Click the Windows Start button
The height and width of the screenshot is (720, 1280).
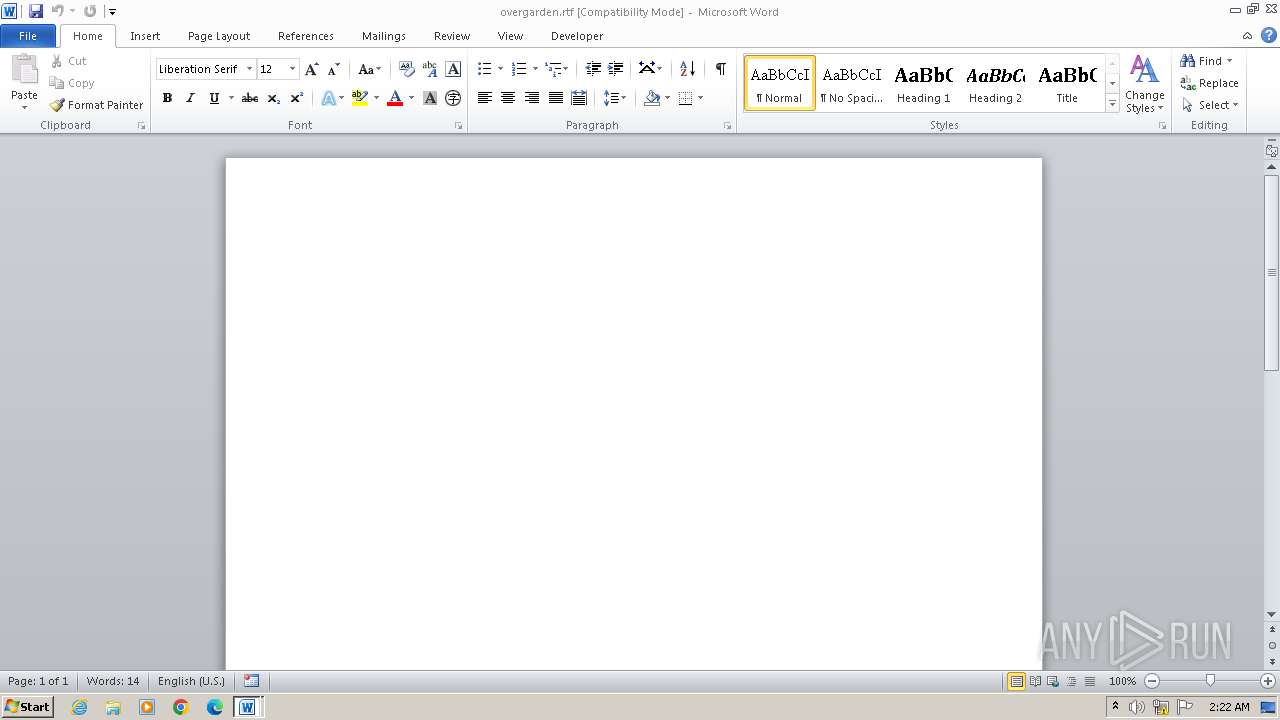click(27, 706)
